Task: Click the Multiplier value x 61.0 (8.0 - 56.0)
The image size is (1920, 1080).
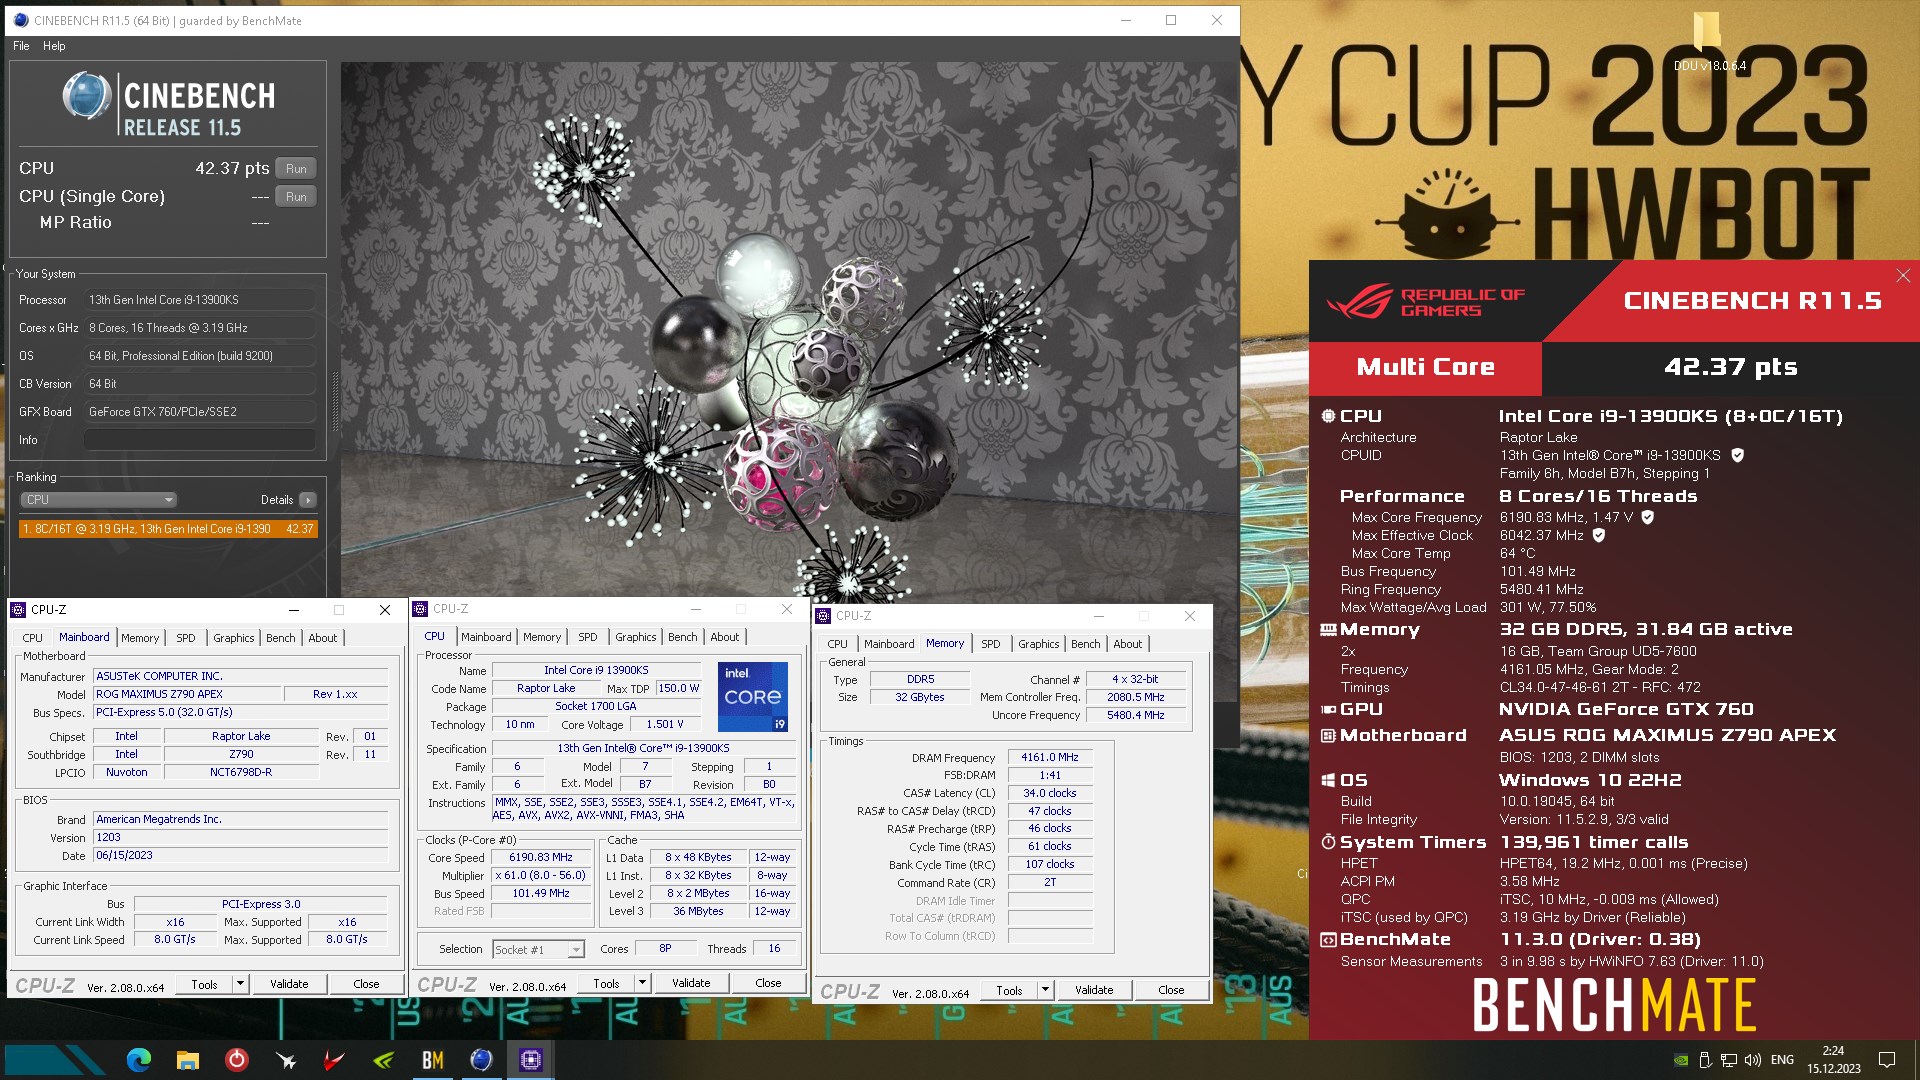Action: click(x=540, y=876)
